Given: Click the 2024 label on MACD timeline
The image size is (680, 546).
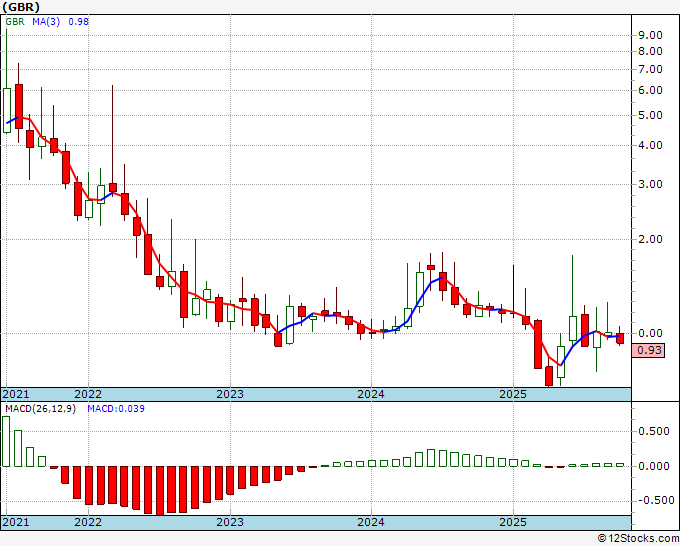Looking at the screenshot, I should 371,522.
